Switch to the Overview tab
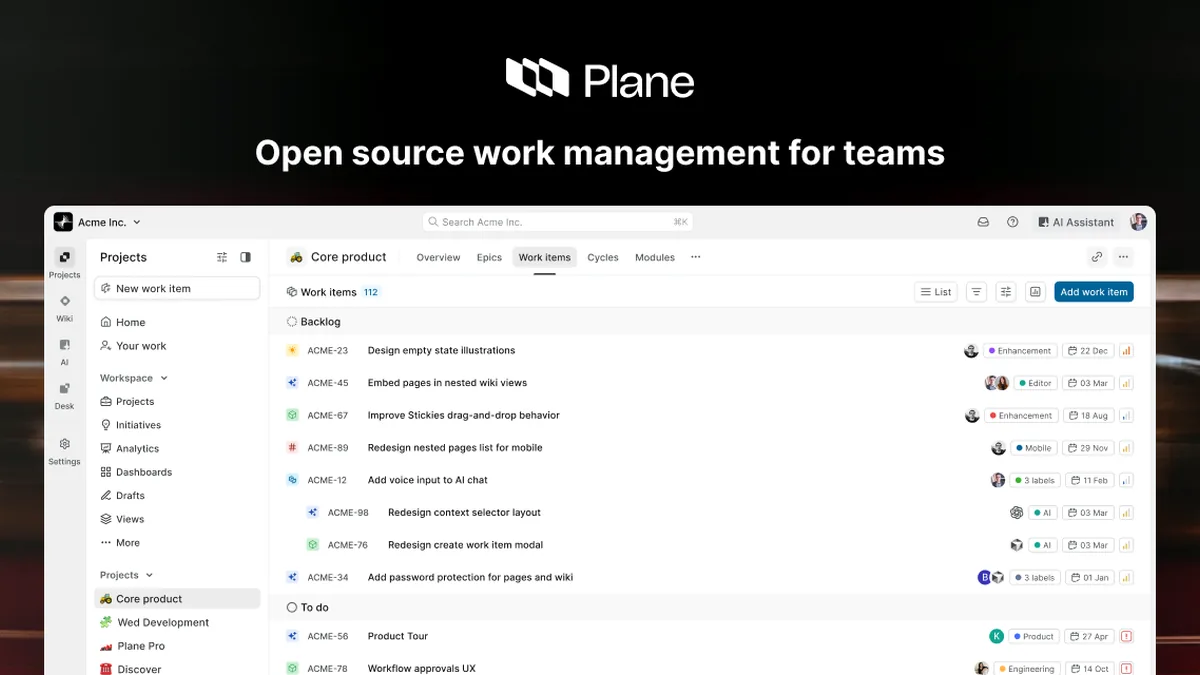The height and width of the screenshot is (675, 1200). [438, 257]
